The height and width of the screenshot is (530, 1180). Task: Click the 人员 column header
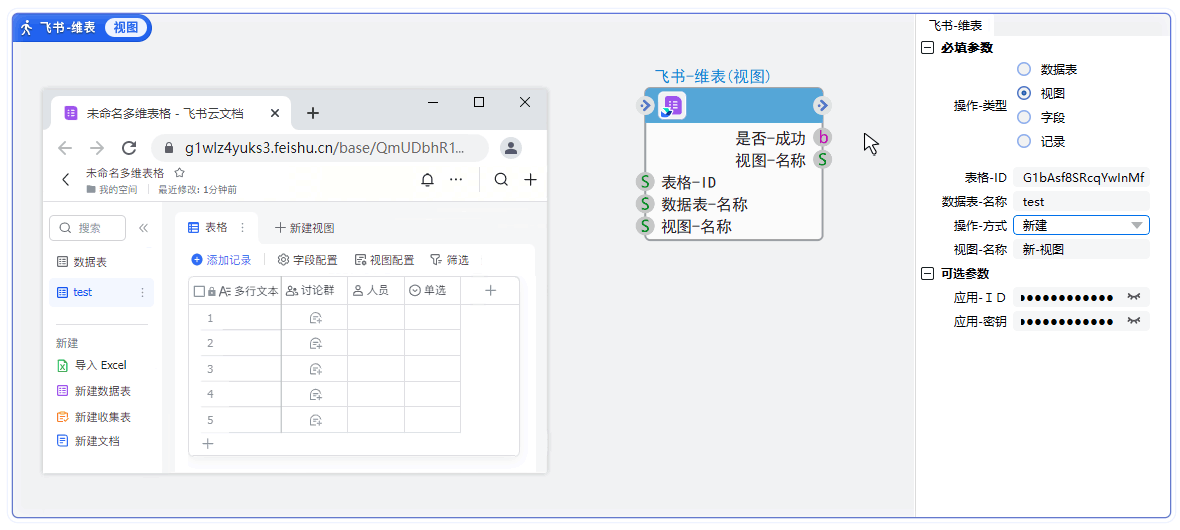376,291
